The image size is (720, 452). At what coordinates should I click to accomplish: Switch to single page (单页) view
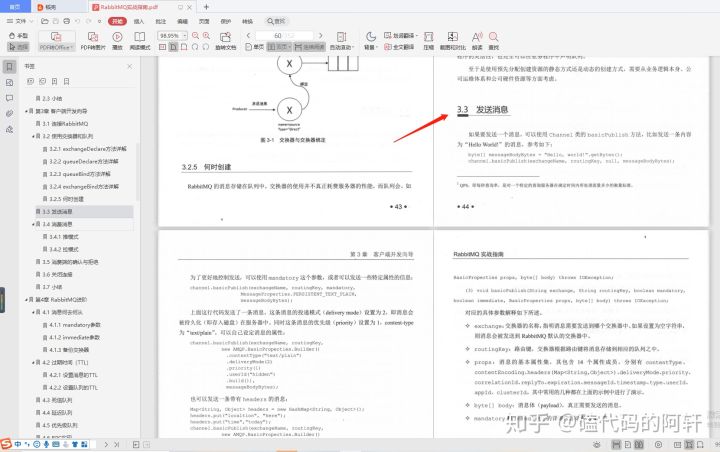[x=254, y=47]
